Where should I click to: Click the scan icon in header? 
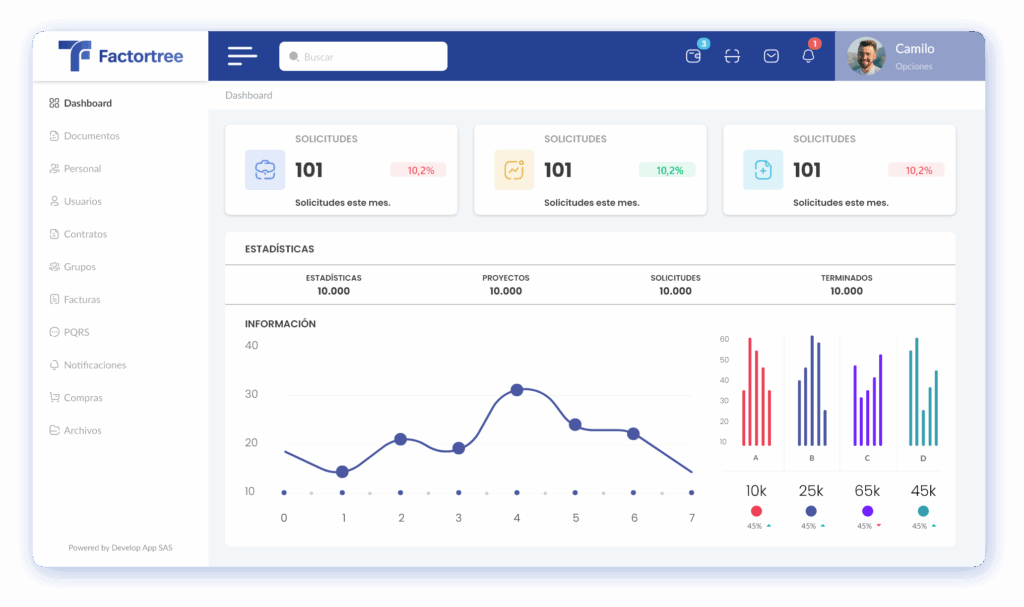click(x=733, y=56)
